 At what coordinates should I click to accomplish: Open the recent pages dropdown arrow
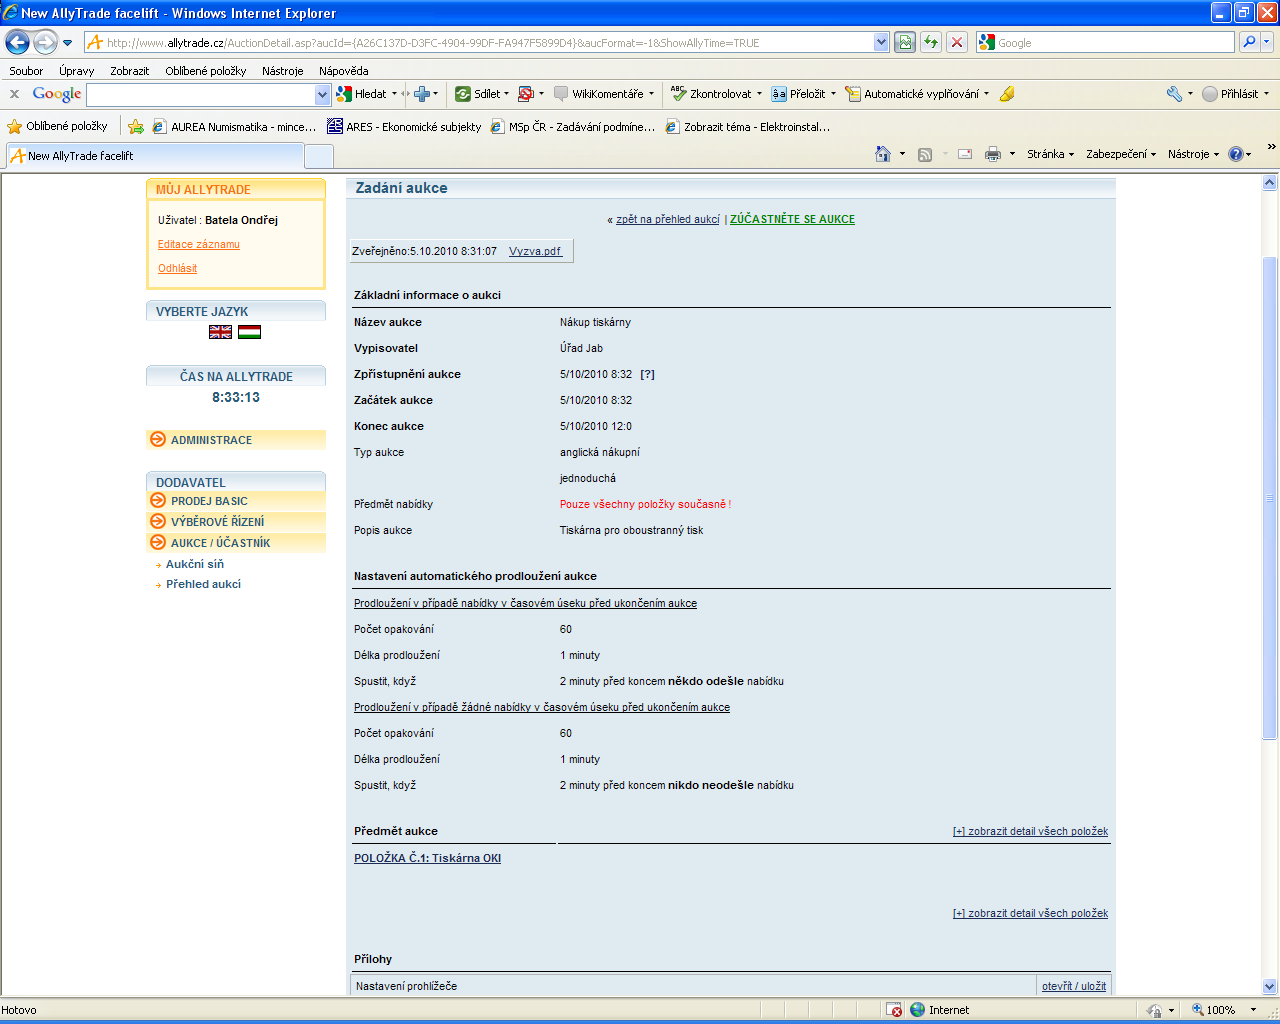click(x=67, y=43)
